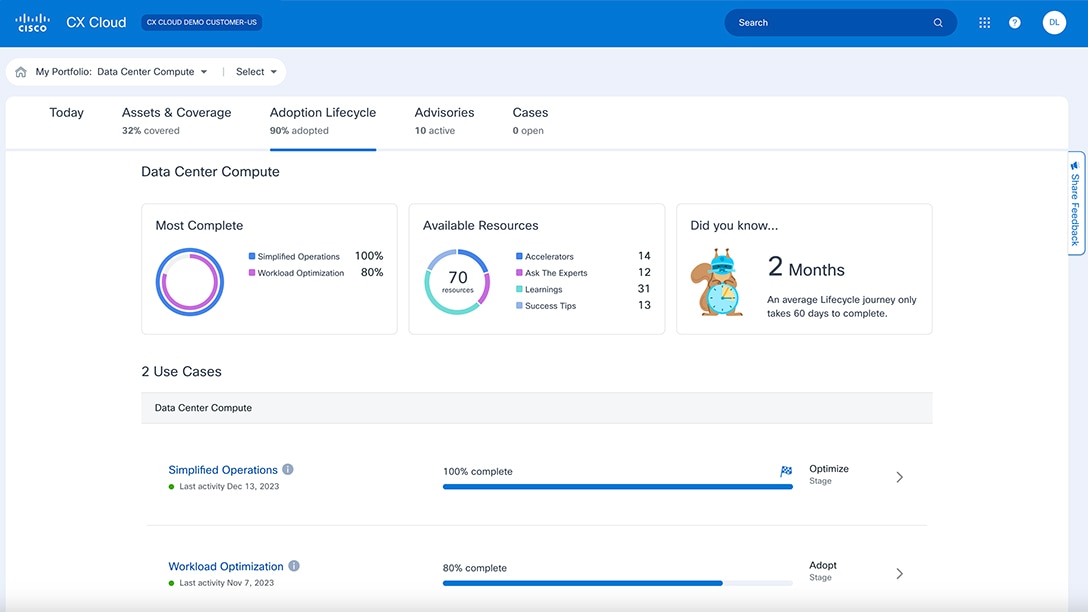Click the Ask The Experts legend label

tap(556, 273)
